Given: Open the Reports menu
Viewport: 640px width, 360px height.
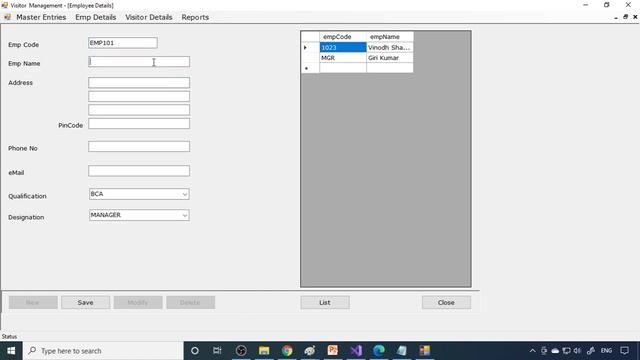Looking at the screenshot, I should pos(195,17).
